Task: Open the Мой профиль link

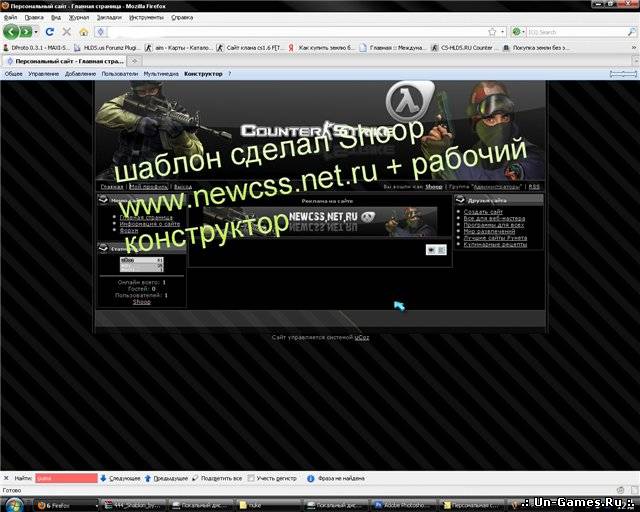Action: pos(149,187)
